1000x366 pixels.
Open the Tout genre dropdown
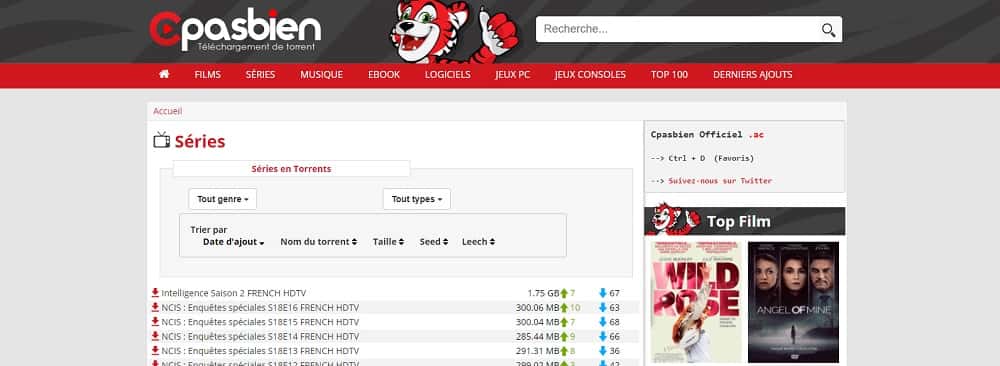point(223,199)
